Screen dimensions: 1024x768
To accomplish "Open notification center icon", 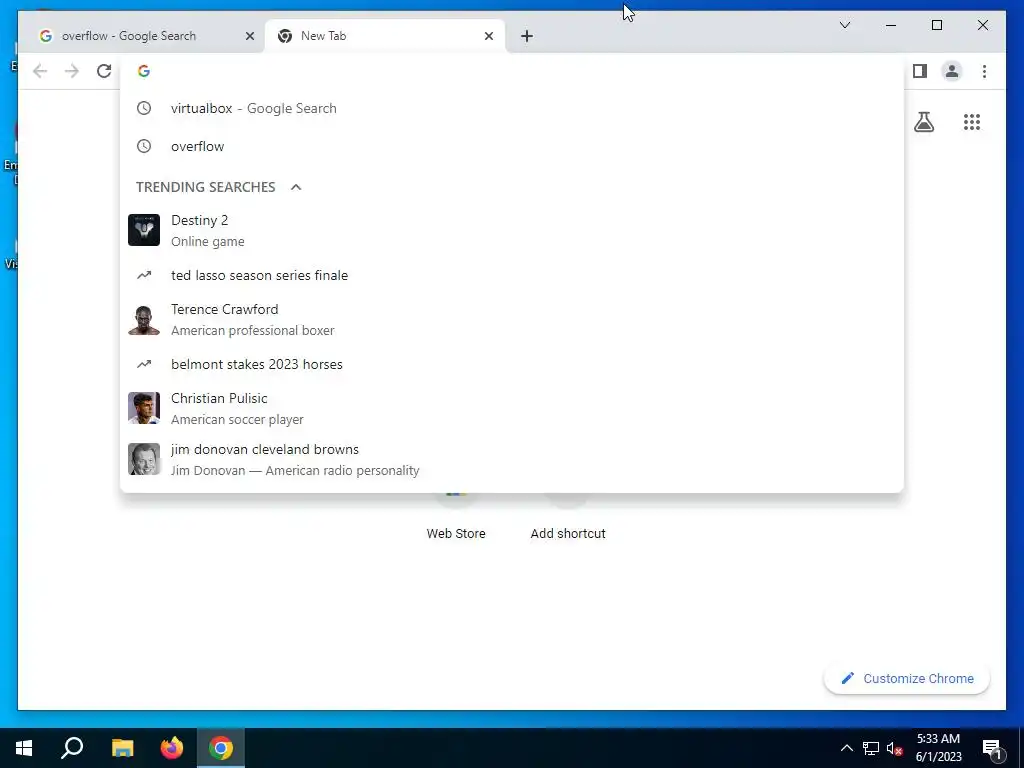I will click(992, 749).
